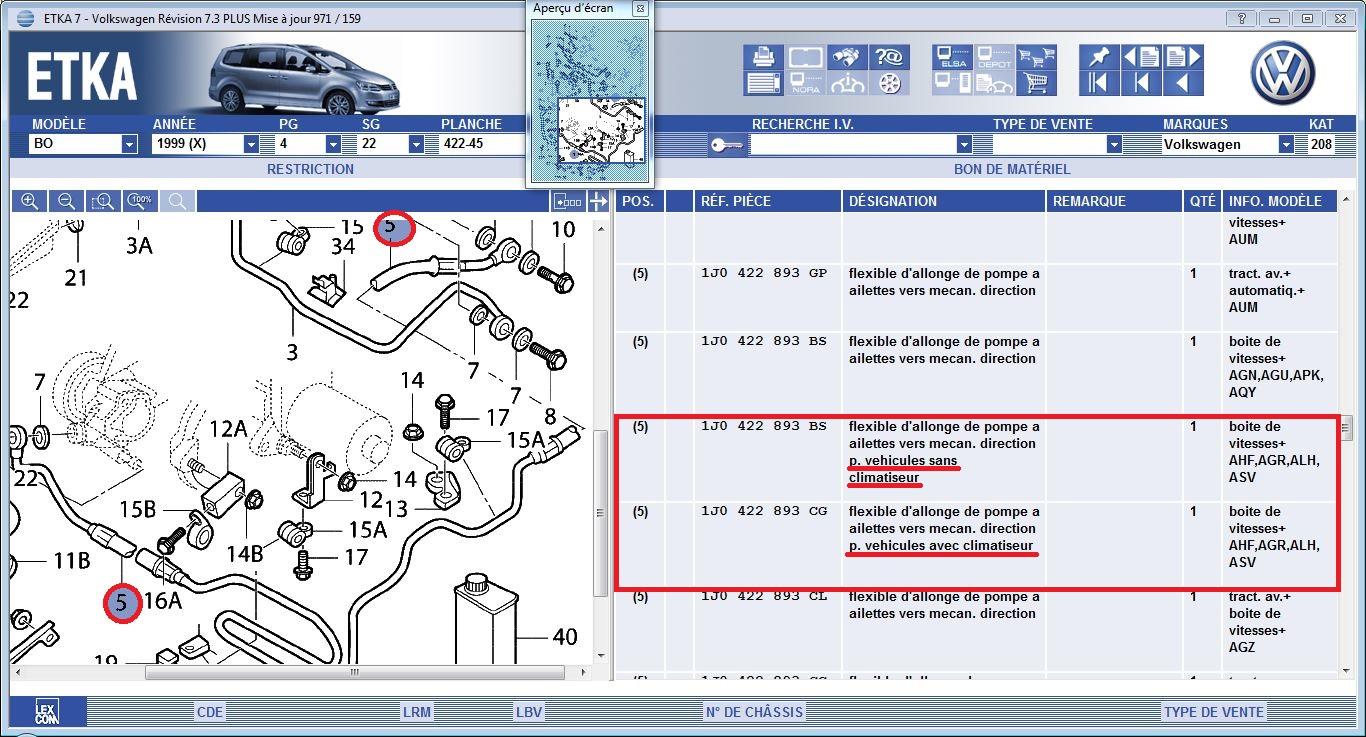Click the N° DE CHÂSSIS button
The width and height of the screenshot is (1366, 737).
tap(754, 712)
